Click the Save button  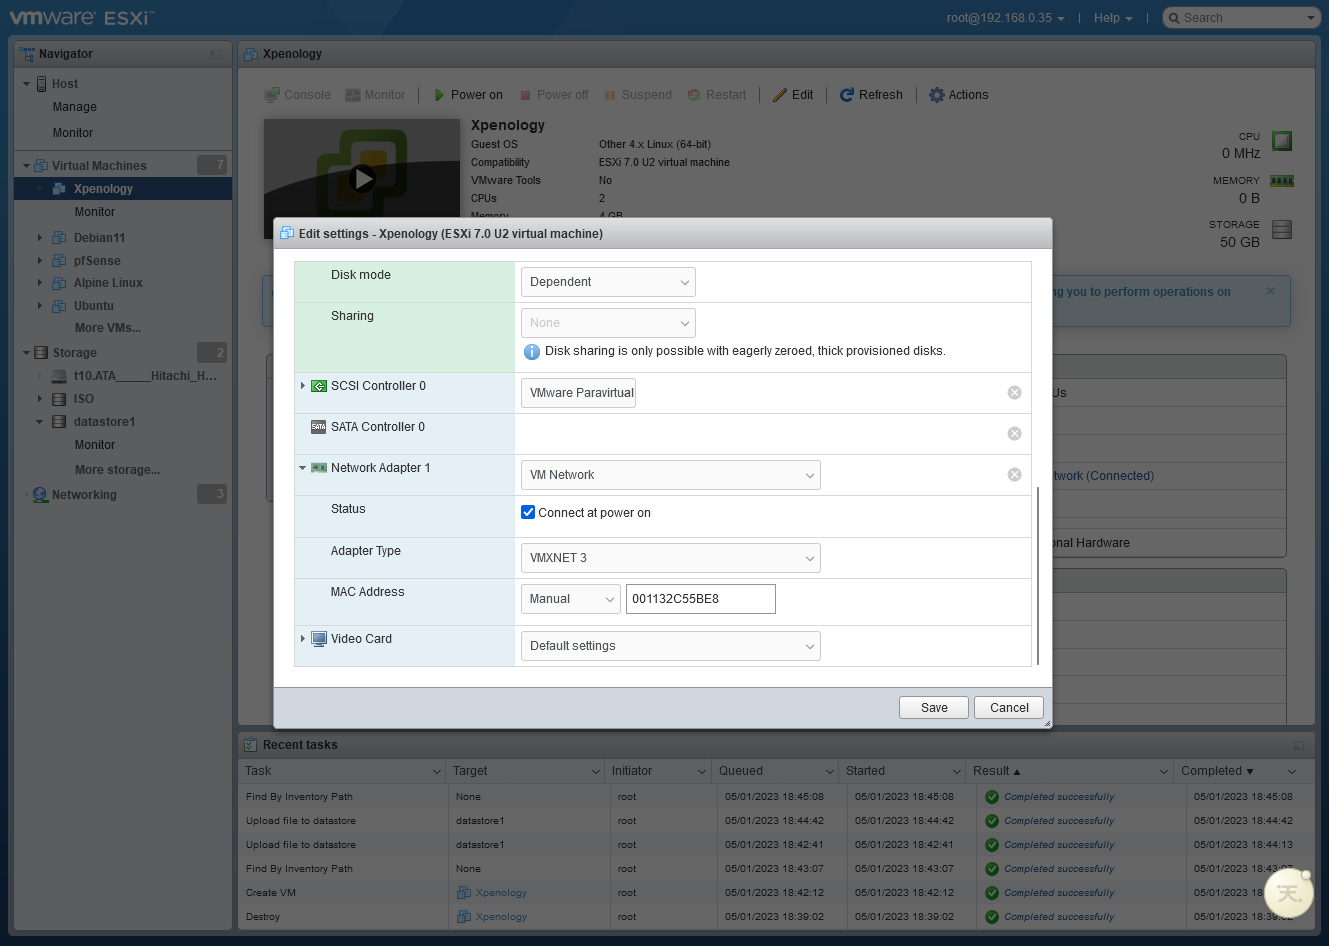[x=933, y=708]
